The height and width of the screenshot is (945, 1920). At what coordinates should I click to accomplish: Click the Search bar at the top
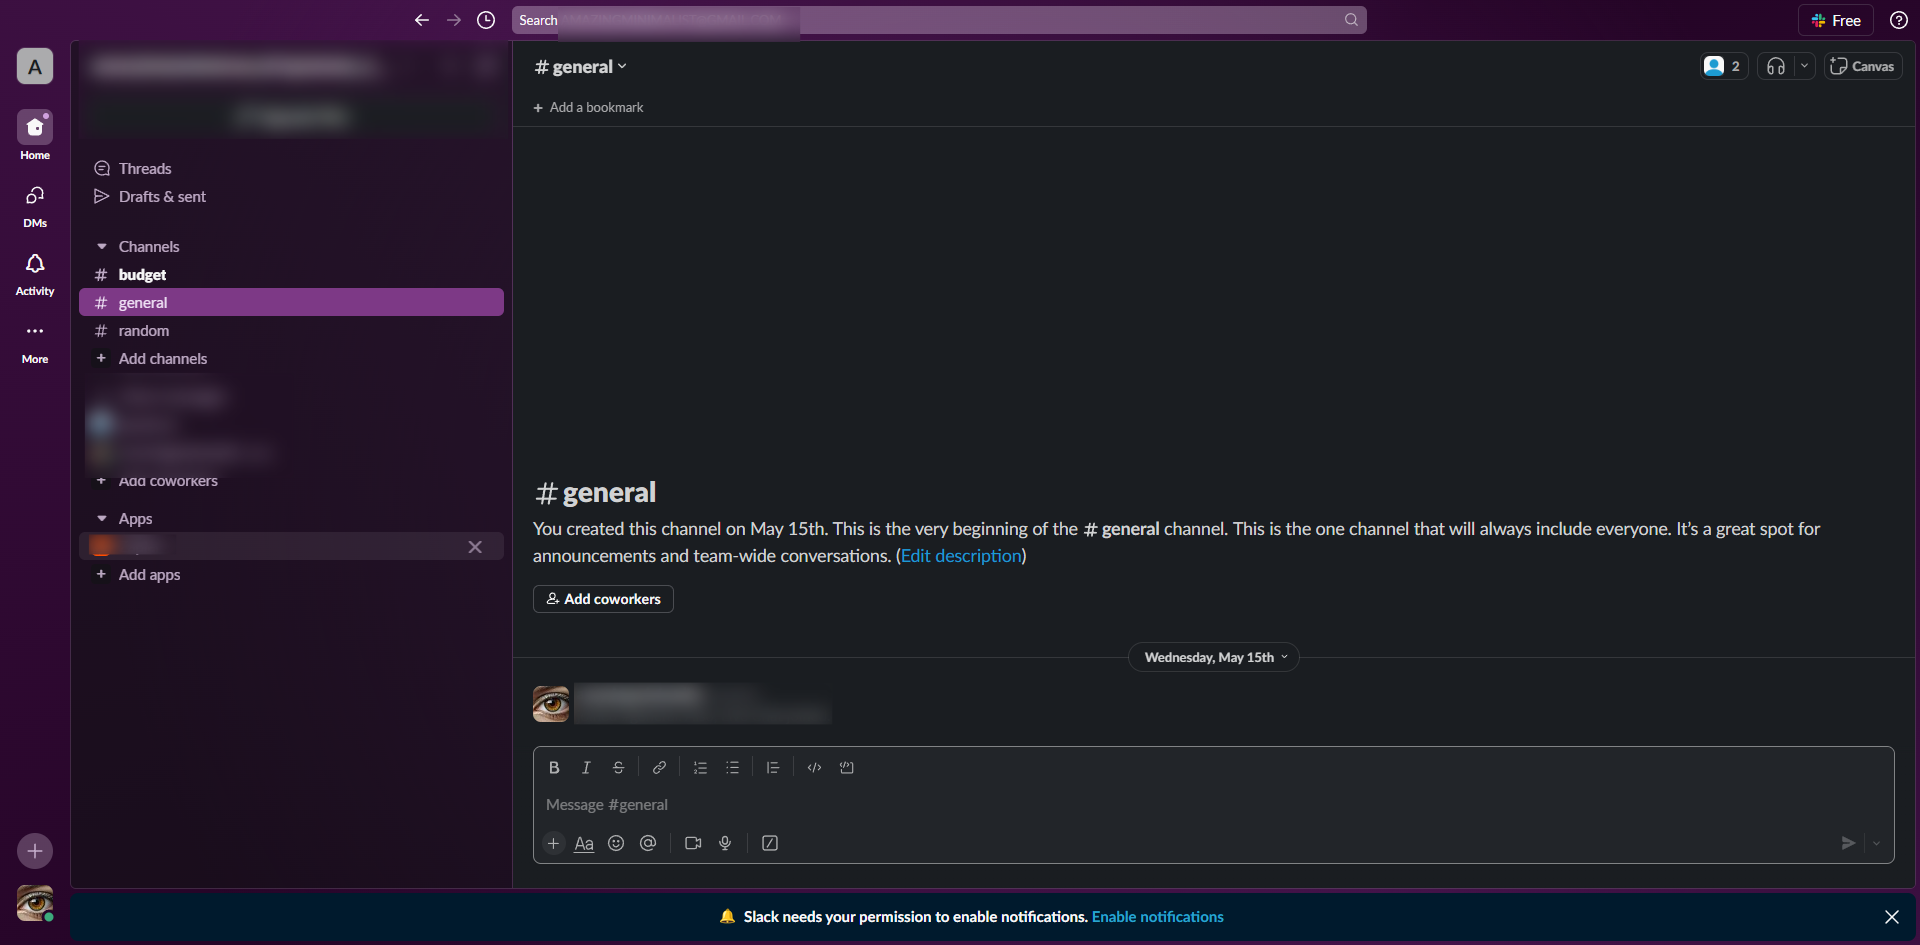(939, 20)
